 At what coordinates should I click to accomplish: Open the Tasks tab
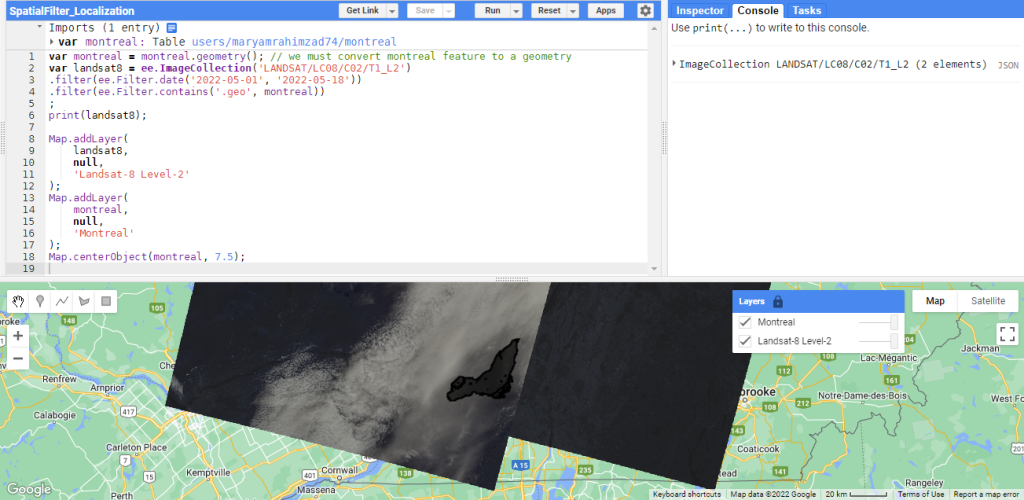coord(807,10)
